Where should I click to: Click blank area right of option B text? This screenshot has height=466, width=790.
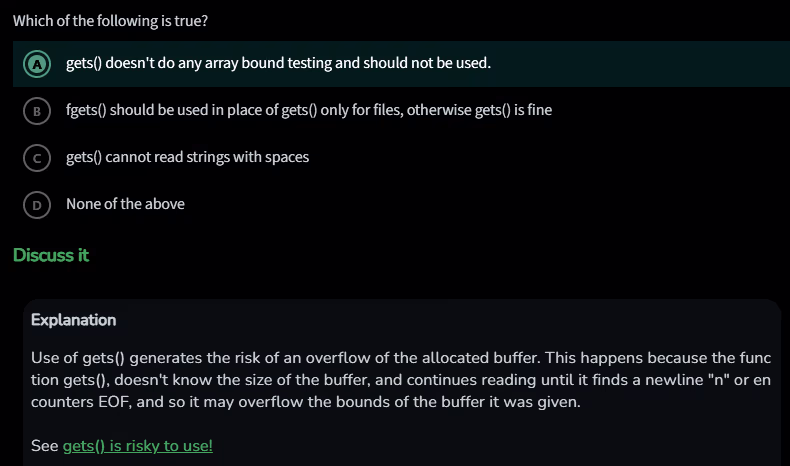(x=670, y=110)
